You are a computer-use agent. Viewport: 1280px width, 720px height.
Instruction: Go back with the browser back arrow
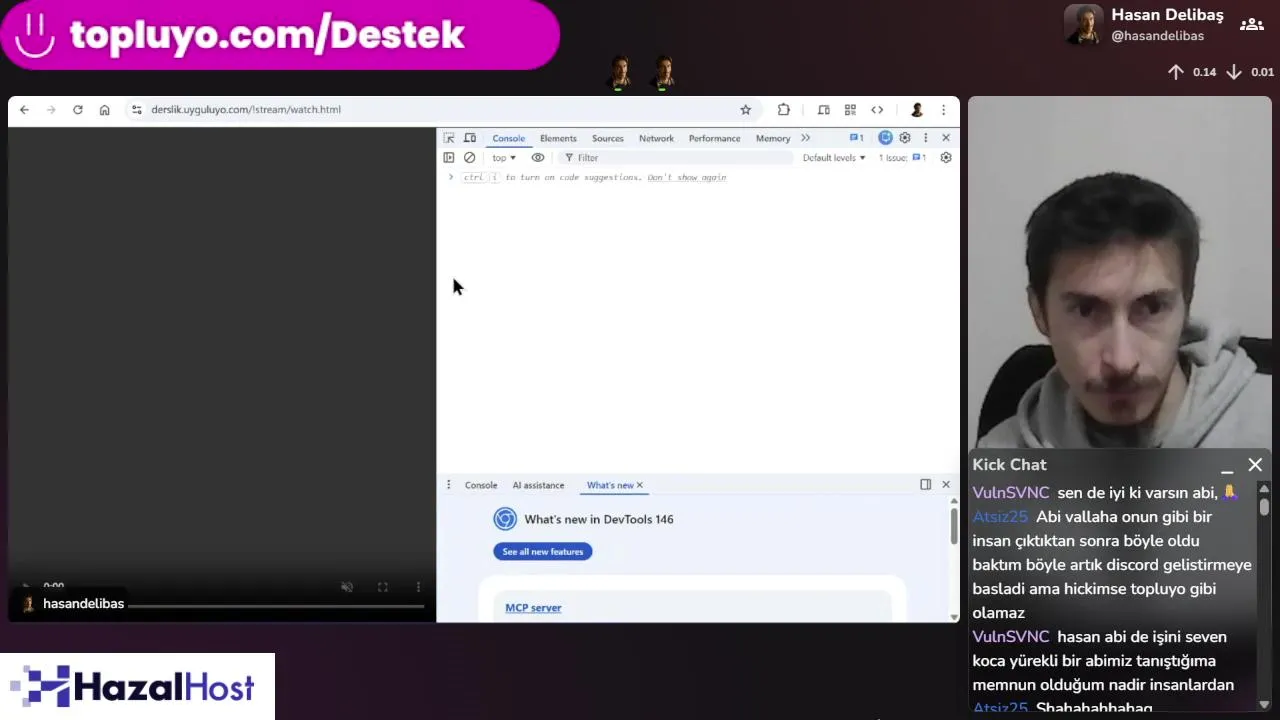(x=24, y=110)
